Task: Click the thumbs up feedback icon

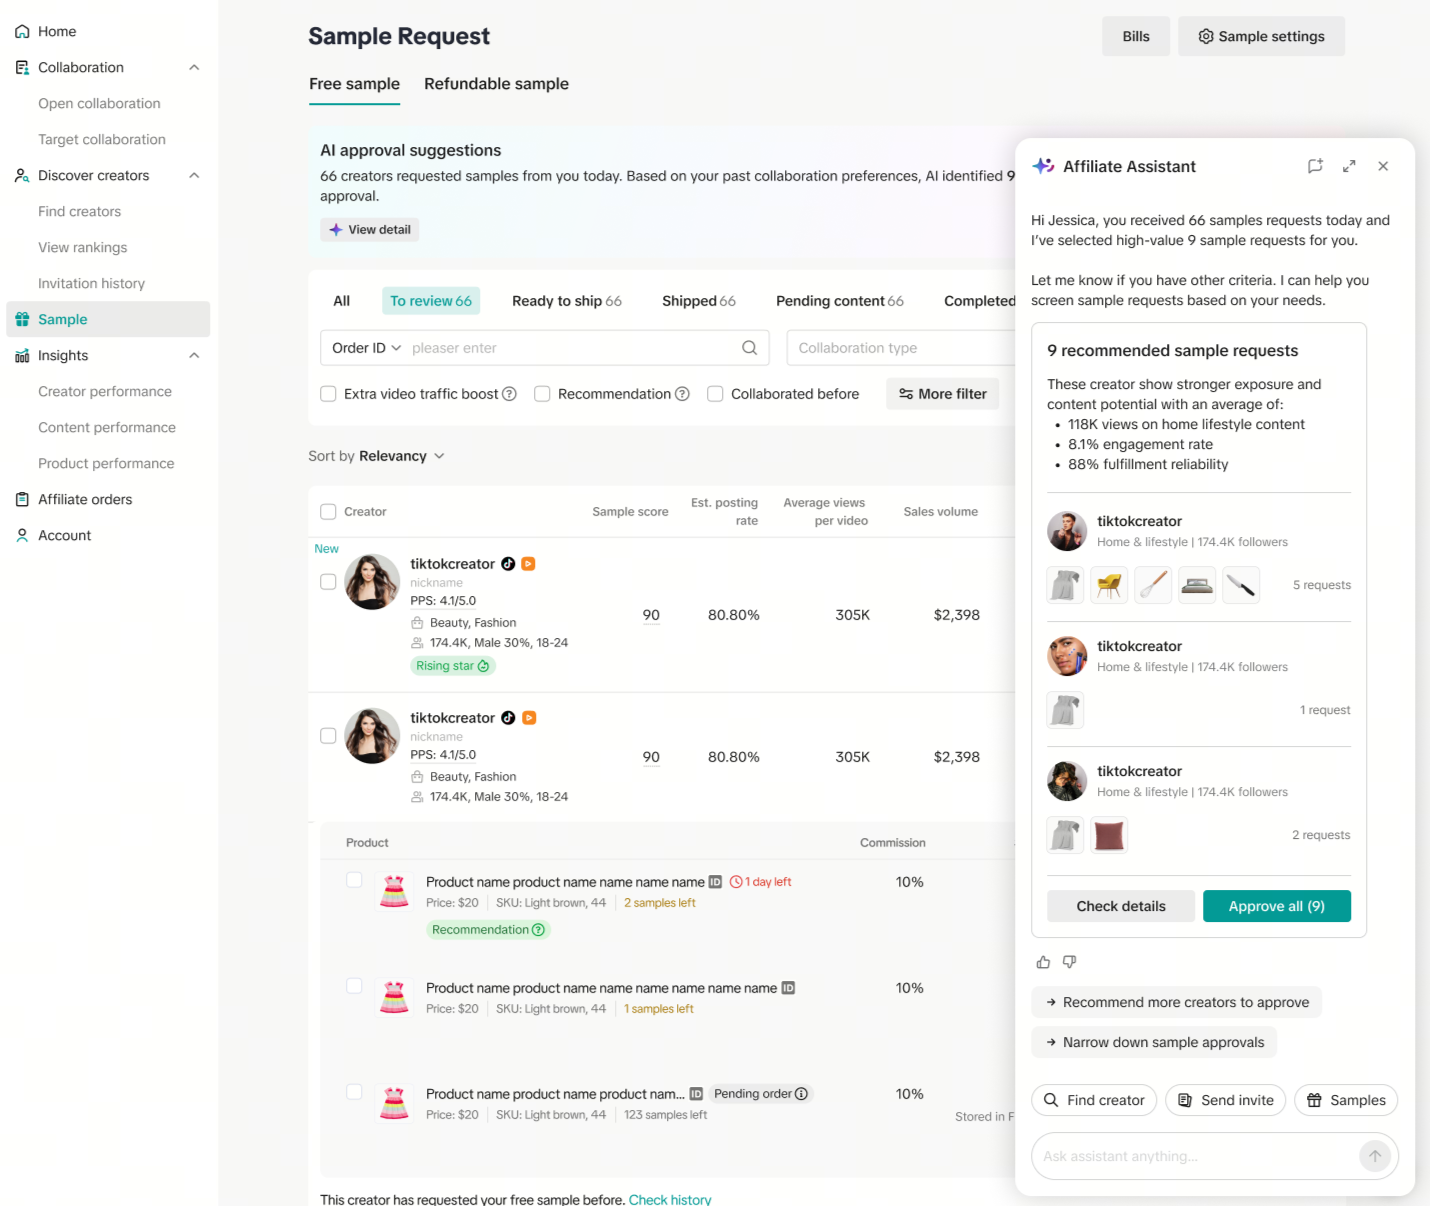Action: click(x=1043, y=962)
